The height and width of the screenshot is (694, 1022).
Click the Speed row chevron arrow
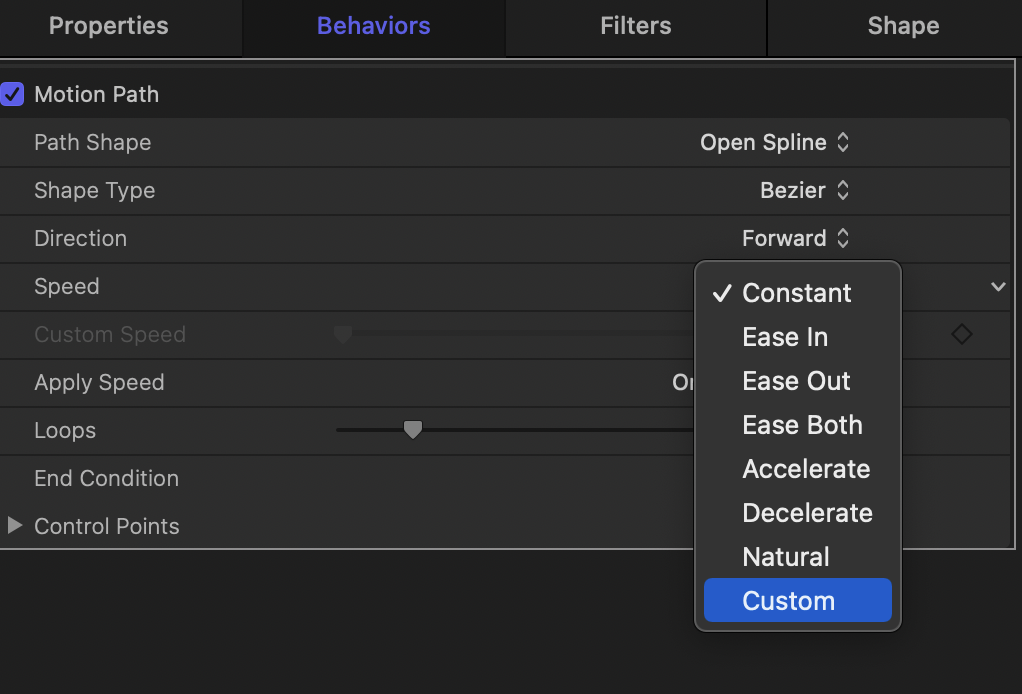point(997,287)
